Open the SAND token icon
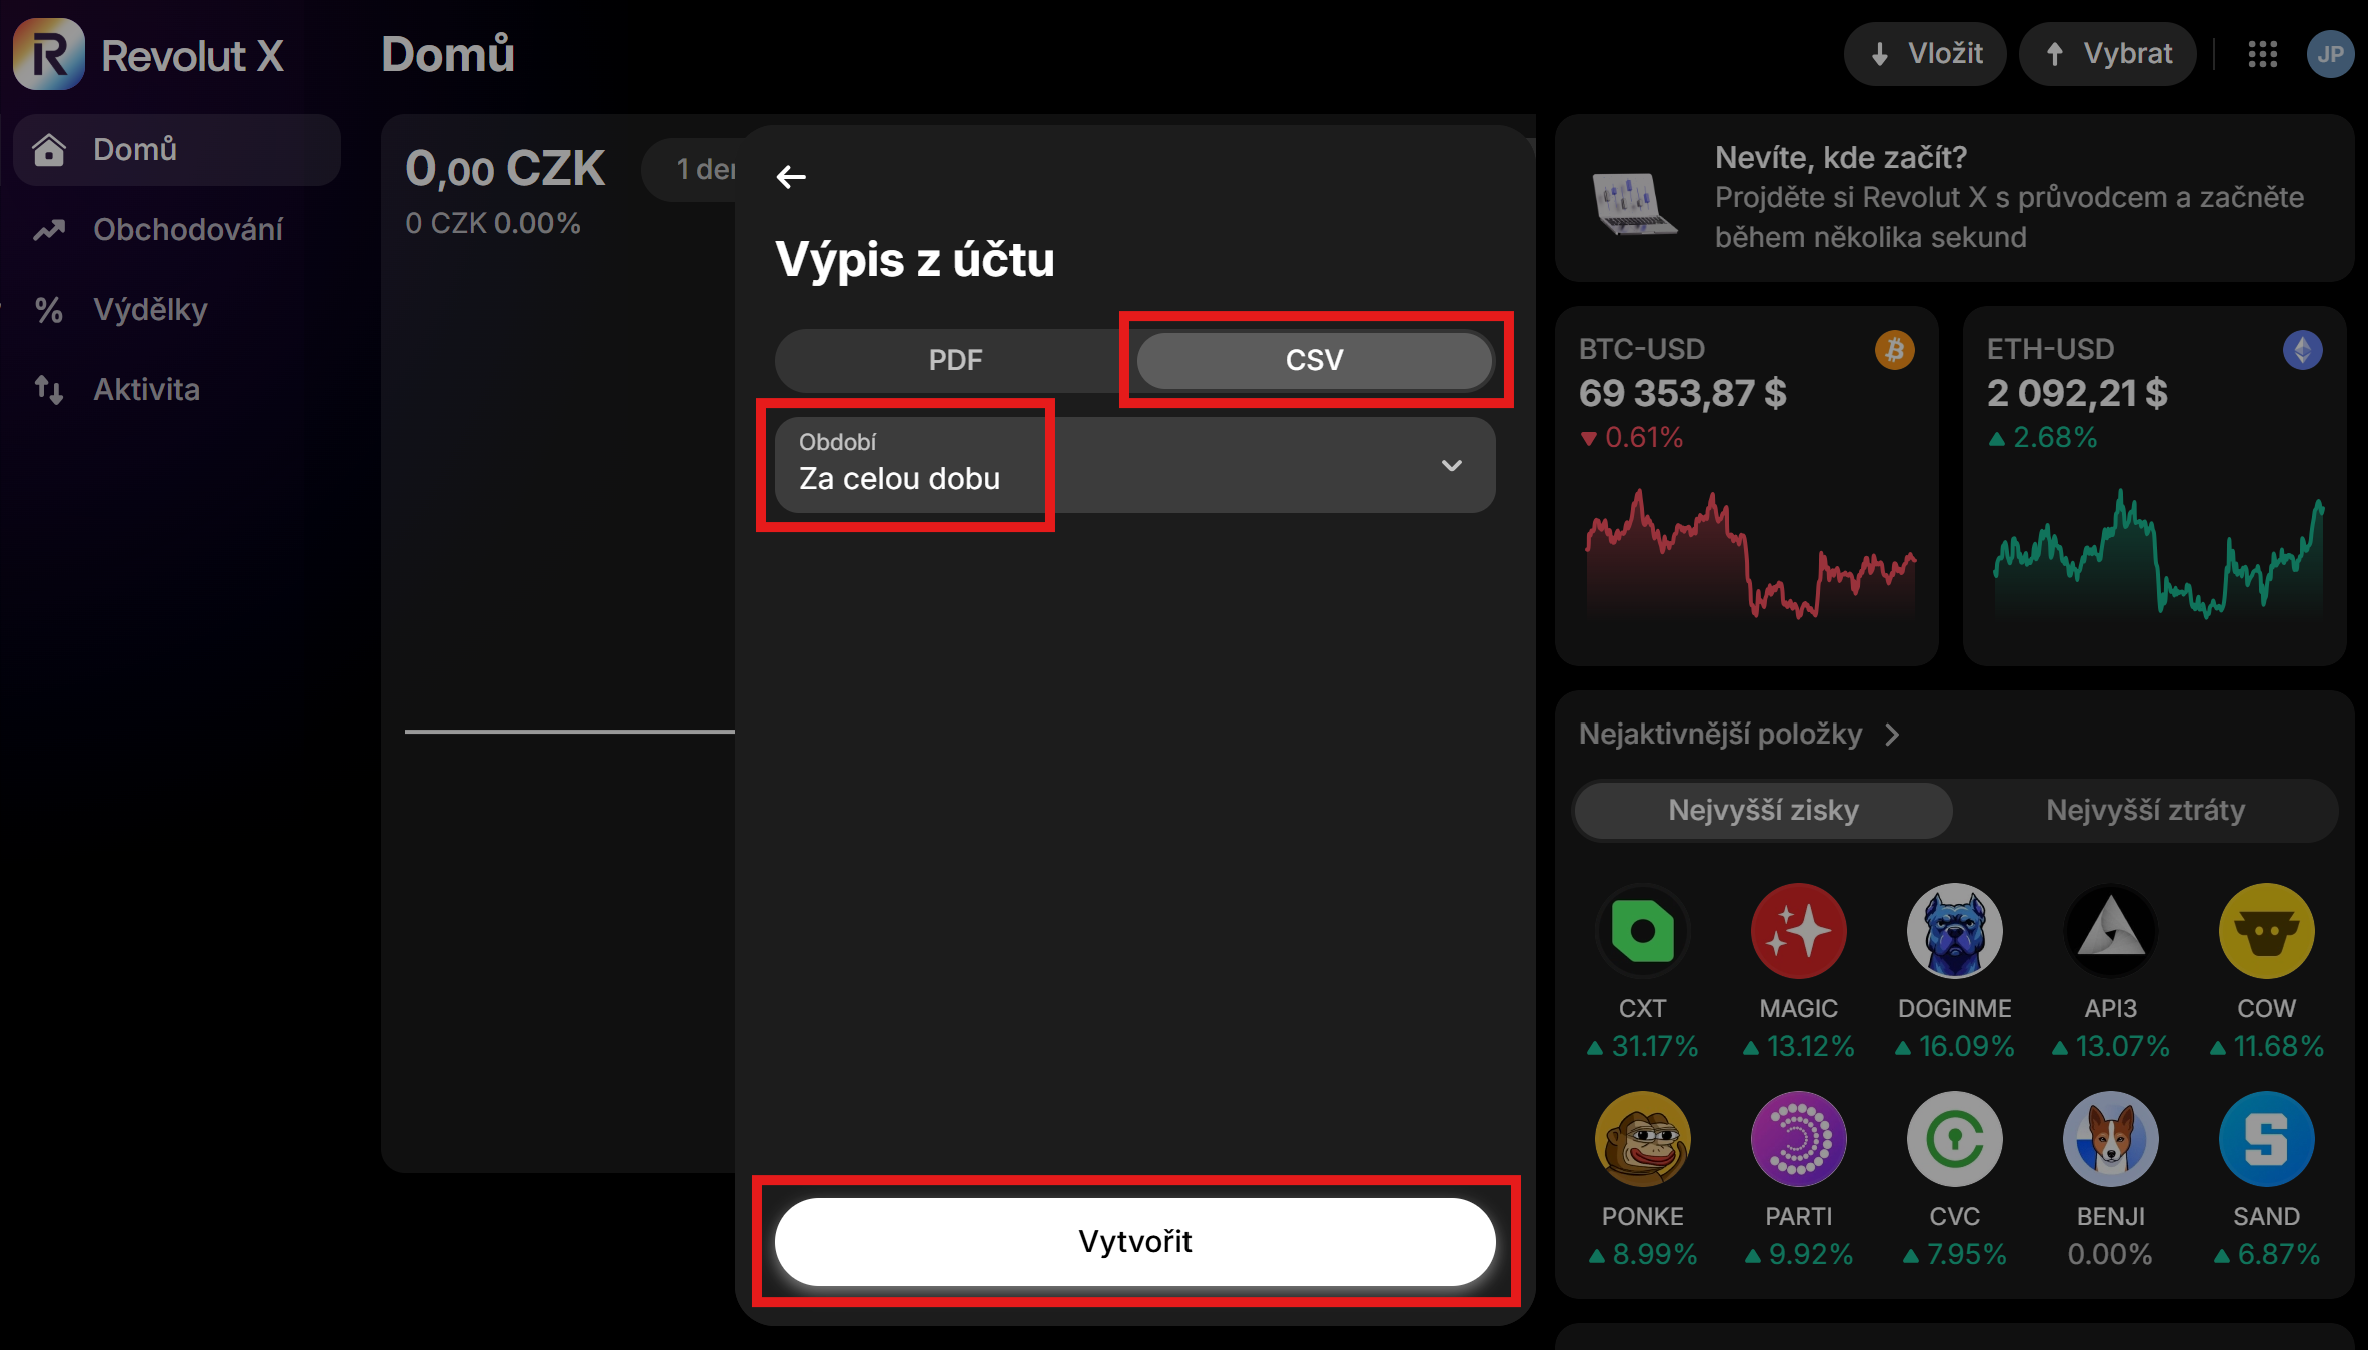This screenshot has height=1350, width=2368. click(2266, 1139)
